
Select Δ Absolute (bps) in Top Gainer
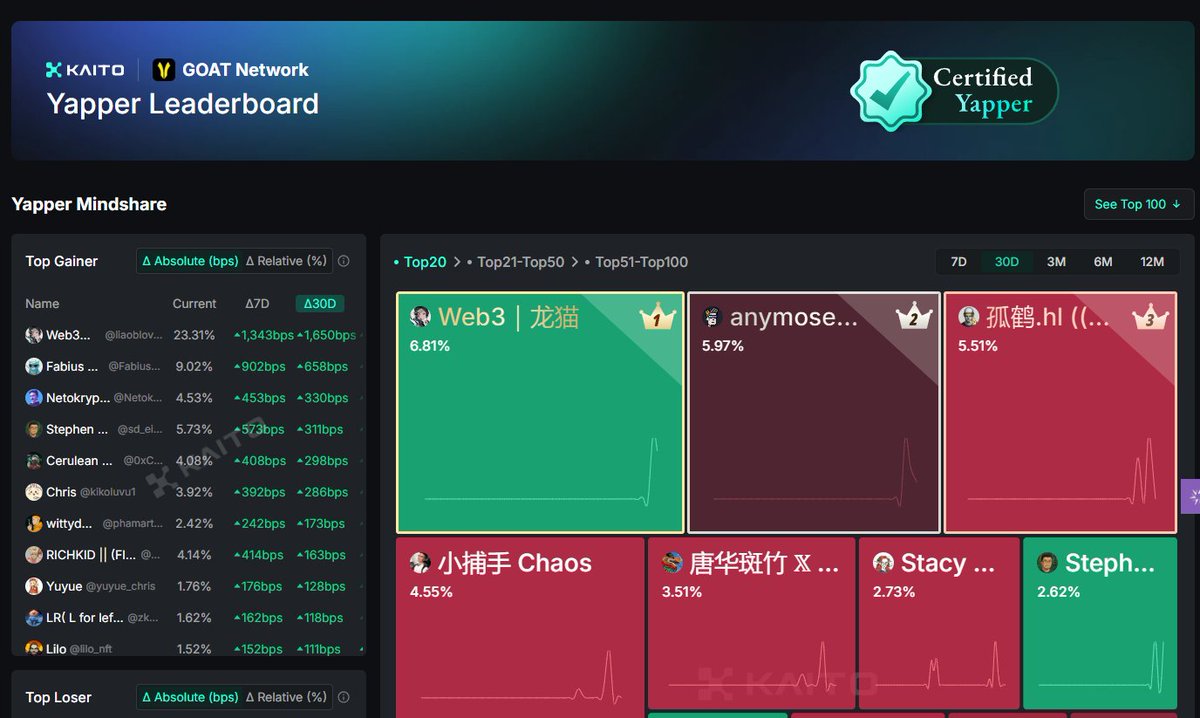[190, 261]
